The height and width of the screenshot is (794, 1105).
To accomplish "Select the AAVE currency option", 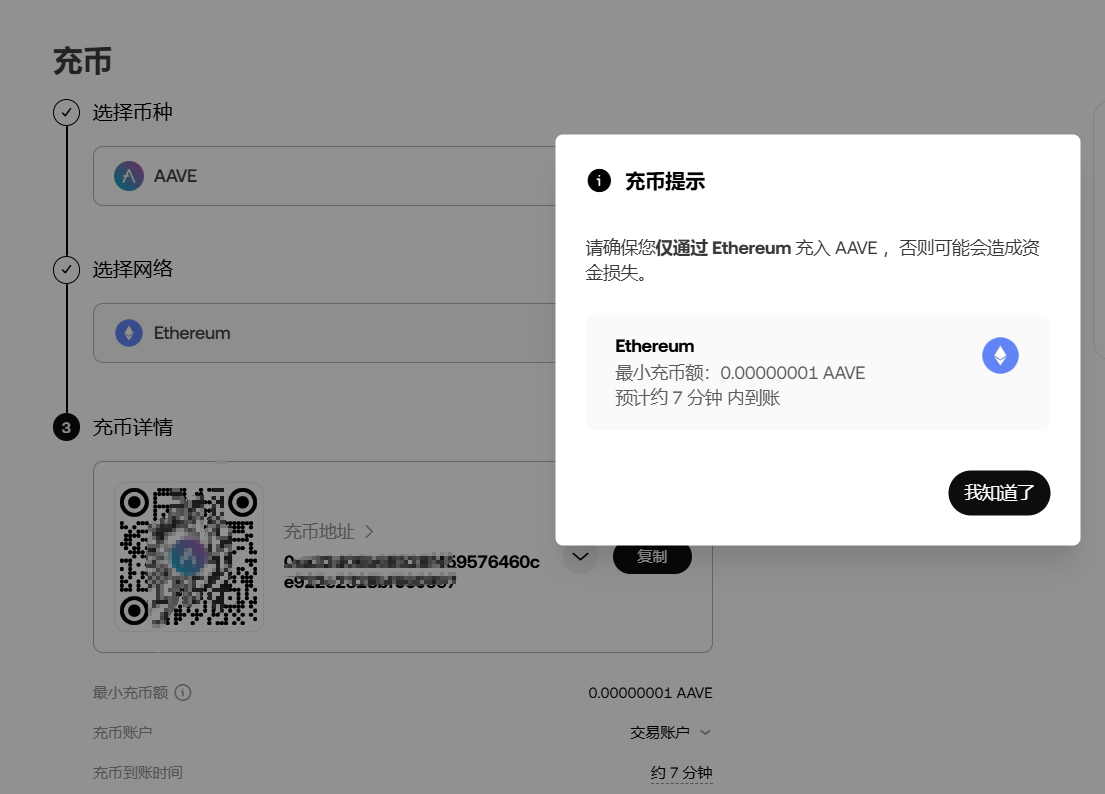I will [x=402, y=176].
